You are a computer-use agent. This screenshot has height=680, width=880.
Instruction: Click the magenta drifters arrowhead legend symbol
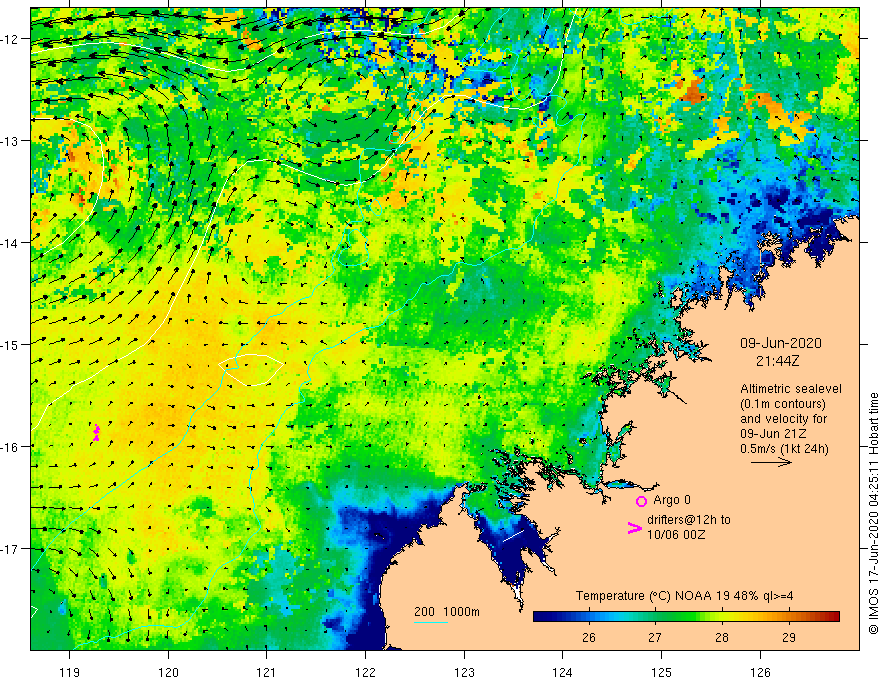[634, 528]
